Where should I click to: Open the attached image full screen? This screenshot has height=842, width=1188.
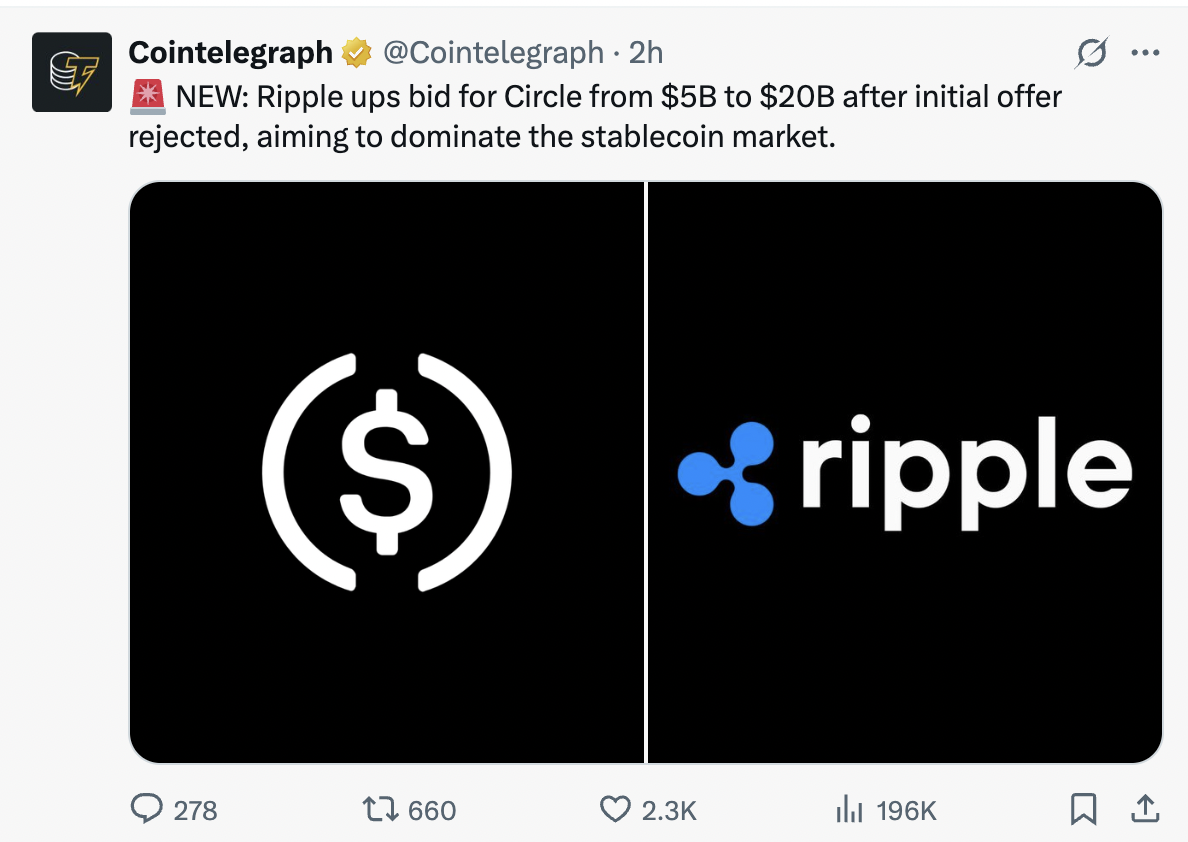pos(645,470)
